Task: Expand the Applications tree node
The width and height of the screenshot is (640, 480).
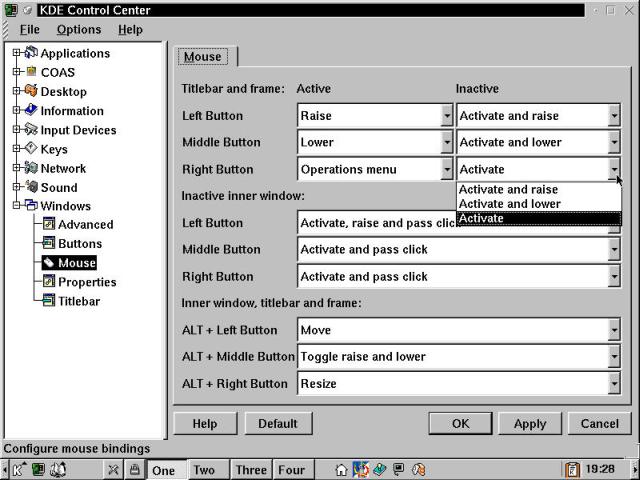Action: [16, 53]
